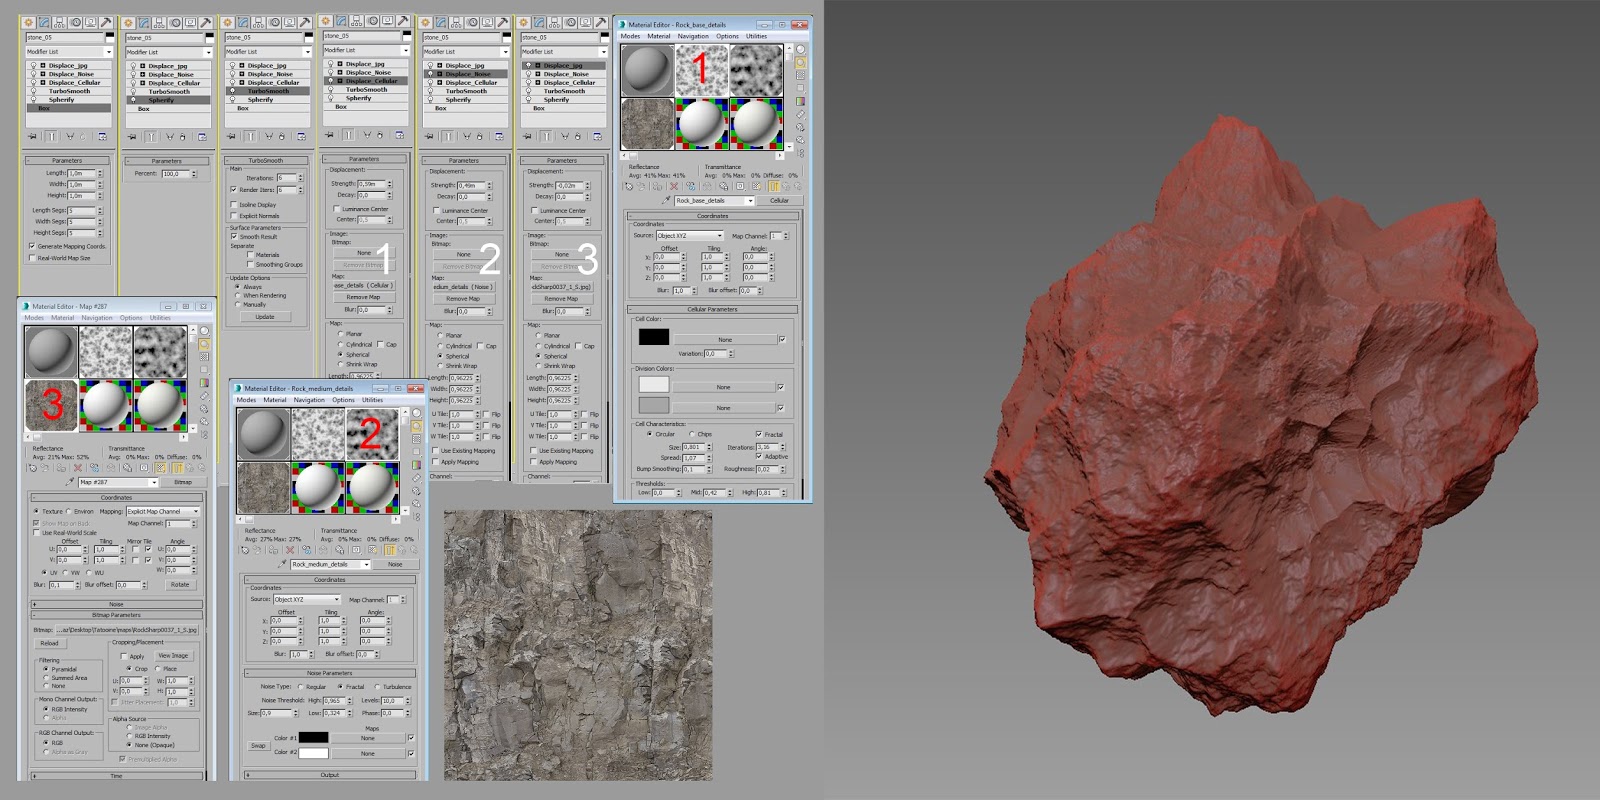Viewport: 1600px width, 800px height.
Task: Open Create tab icon in first command panel
Action: [29, 22]
